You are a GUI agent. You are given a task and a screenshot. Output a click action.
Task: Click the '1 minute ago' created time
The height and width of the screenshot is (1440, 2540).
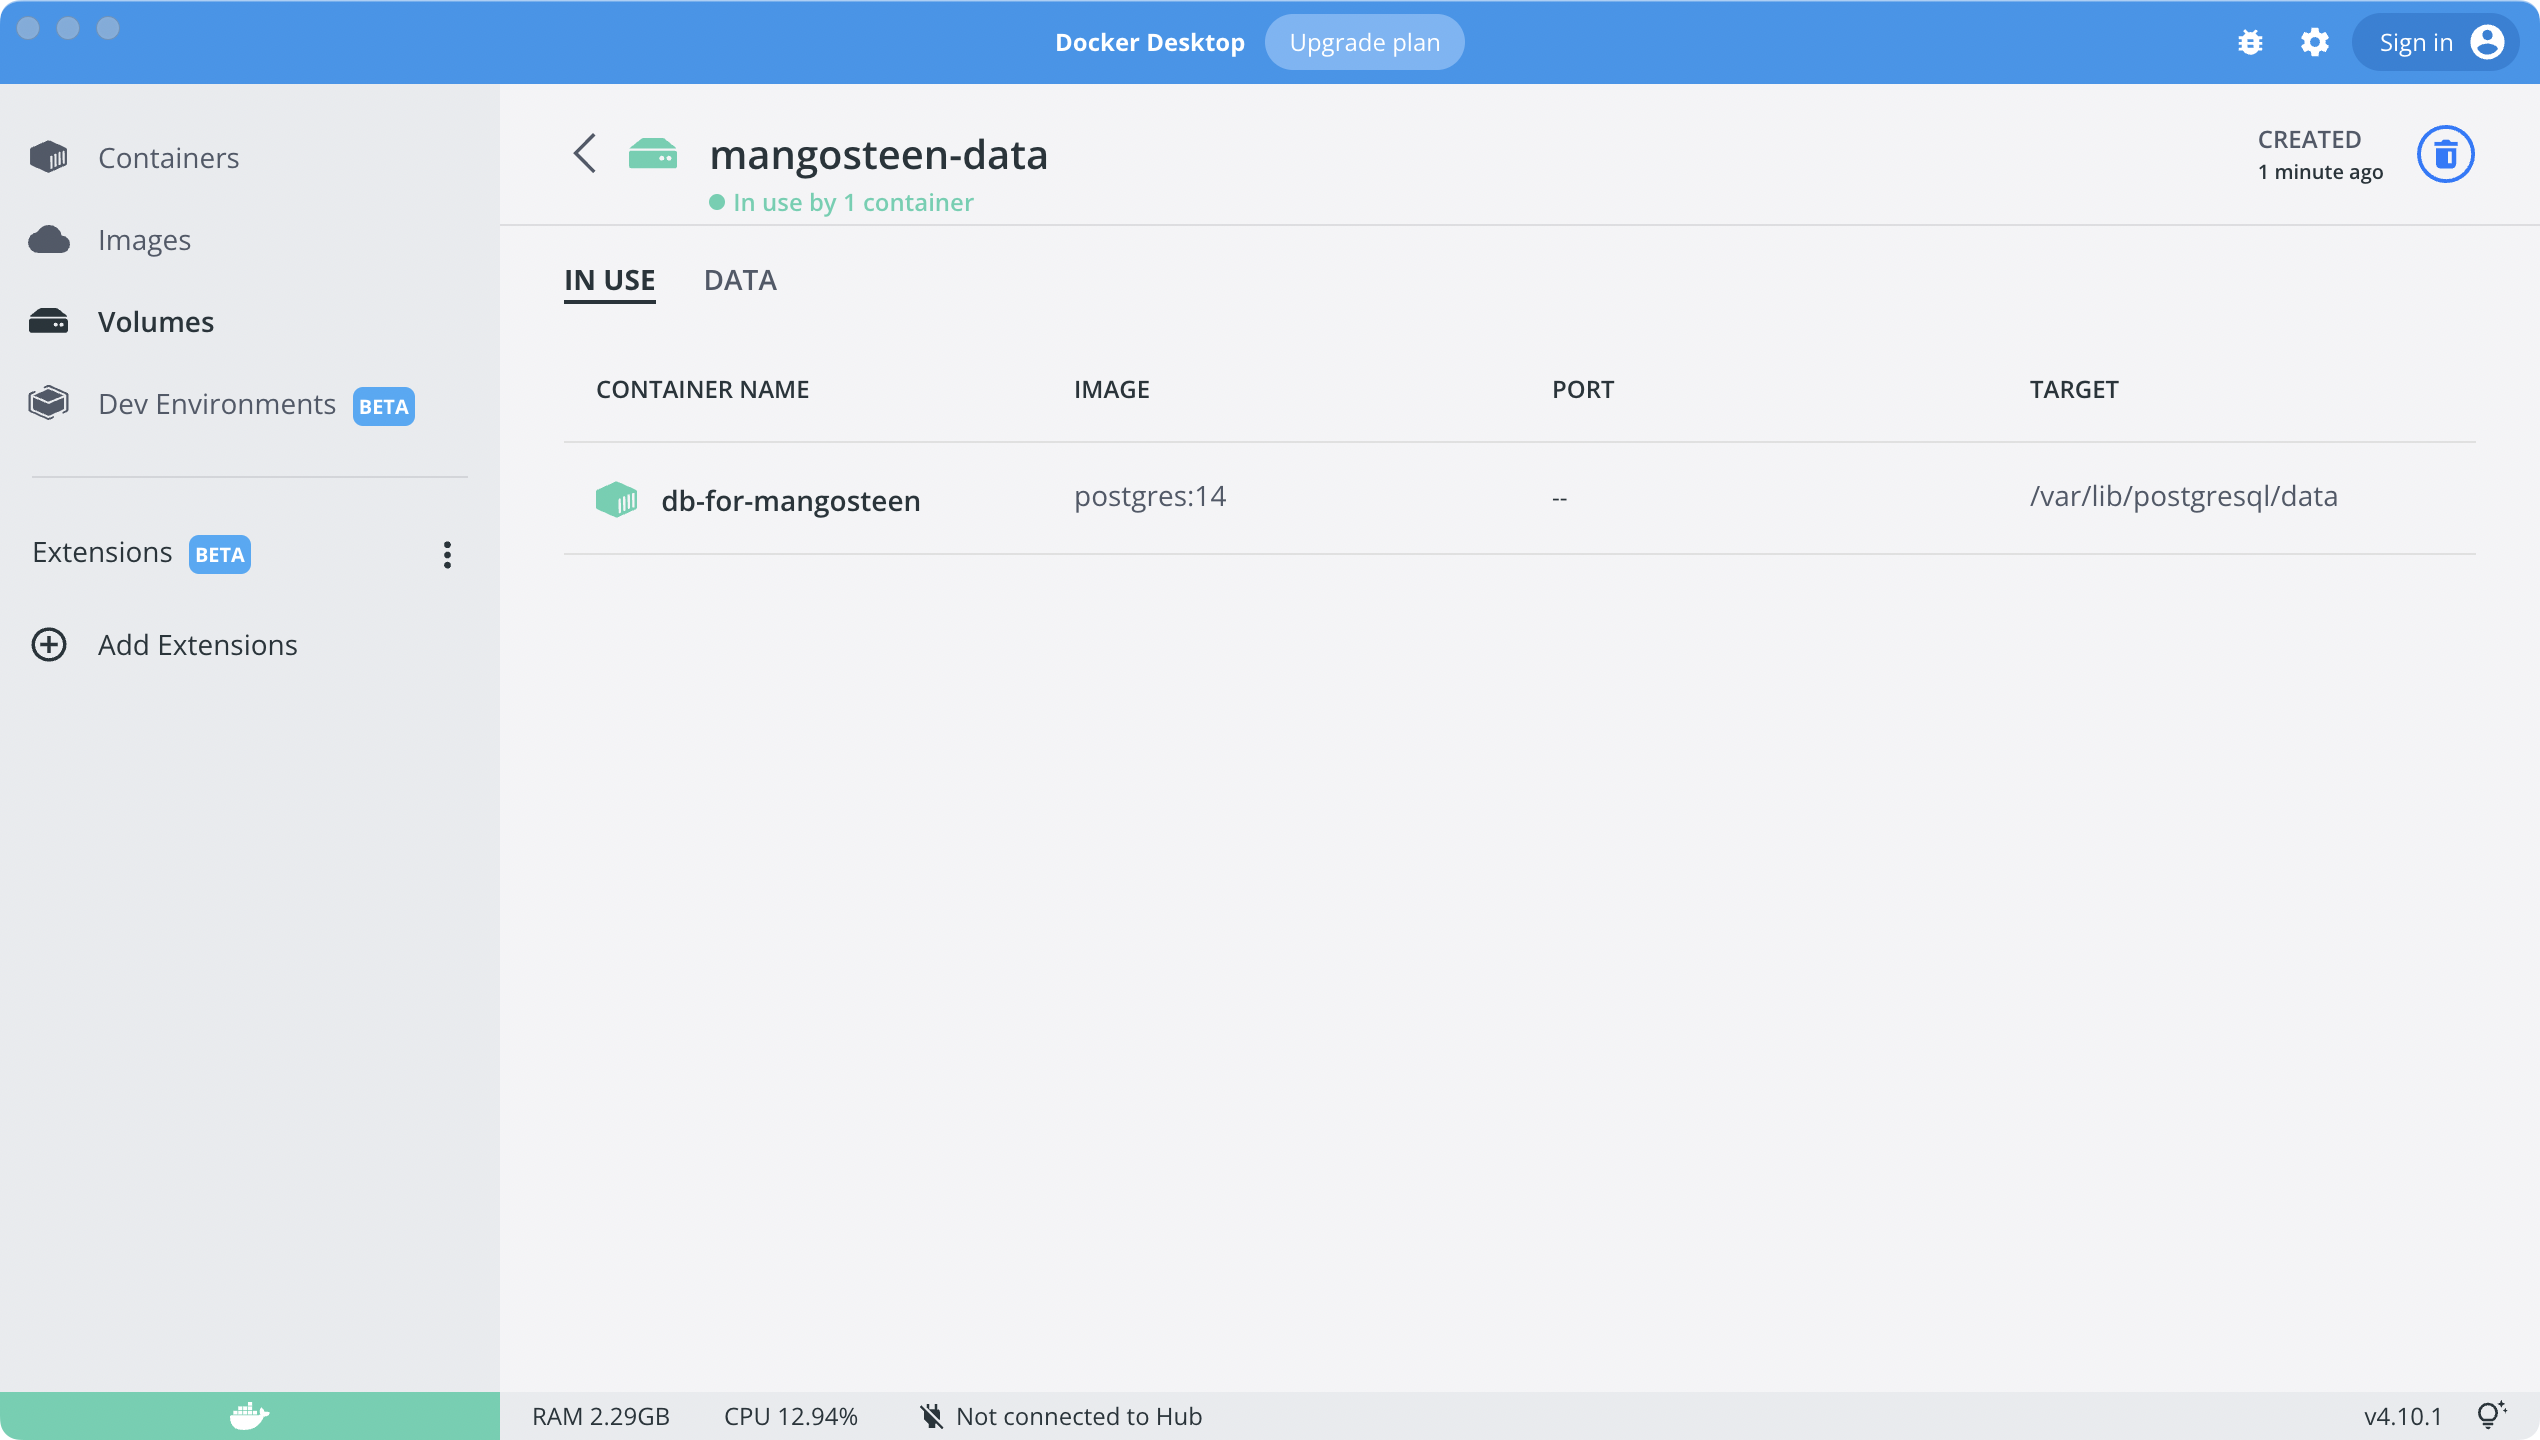click(x=2321, y=172)
